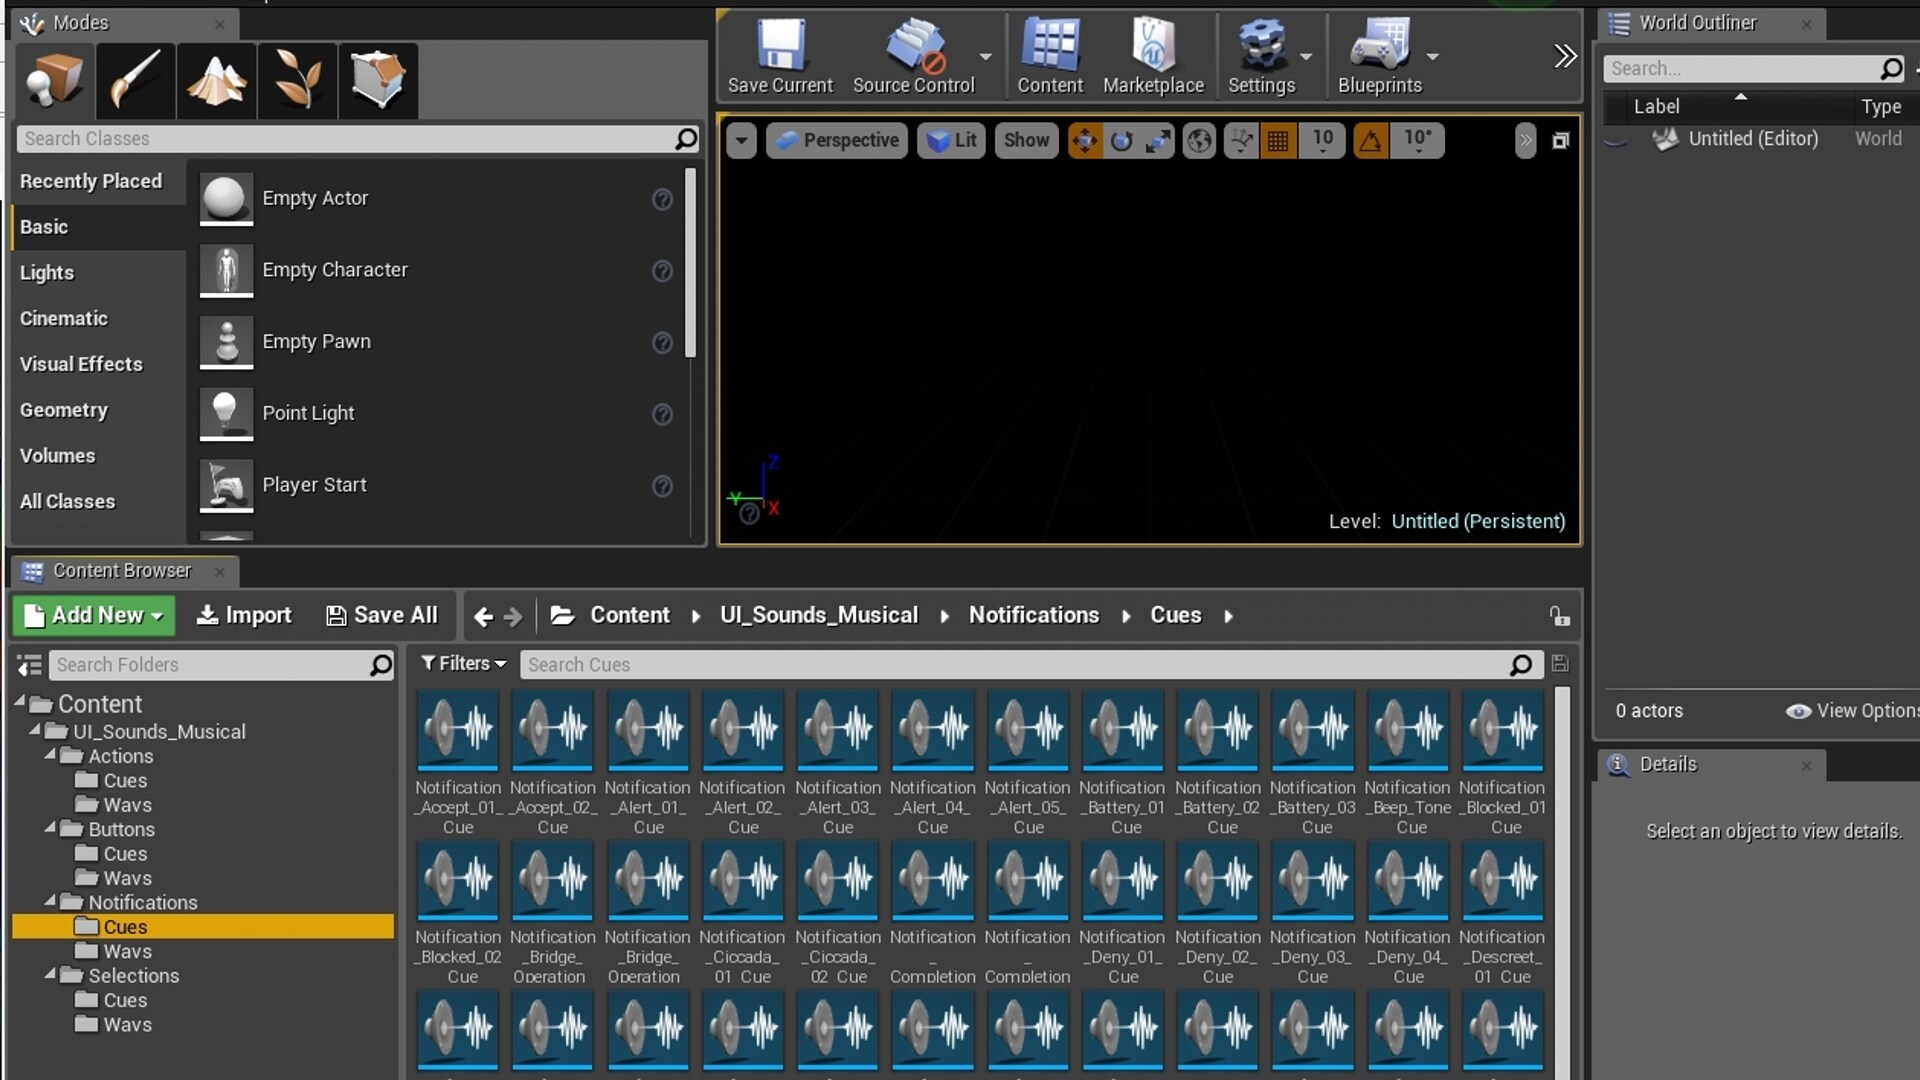Open the Perspective view dropdown
This screenshot has height=1080, width=1920.
pos(836,140)
